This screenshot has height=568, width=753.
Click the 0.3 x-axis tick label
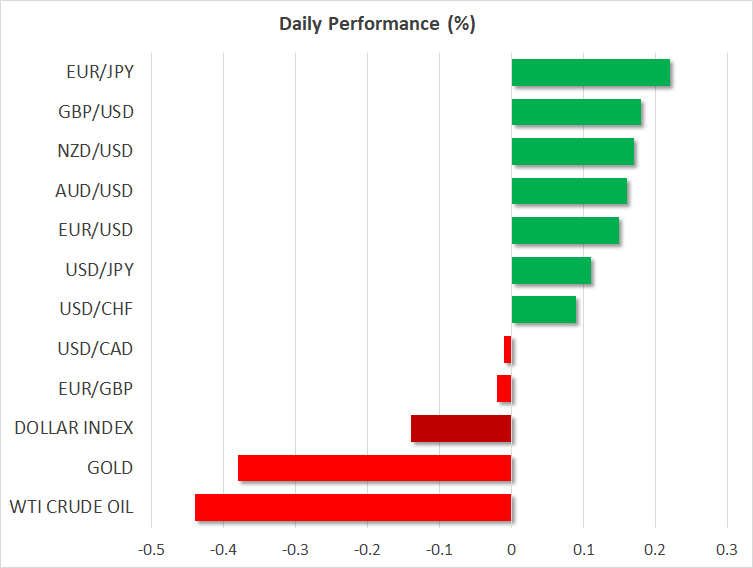[727, 549]
